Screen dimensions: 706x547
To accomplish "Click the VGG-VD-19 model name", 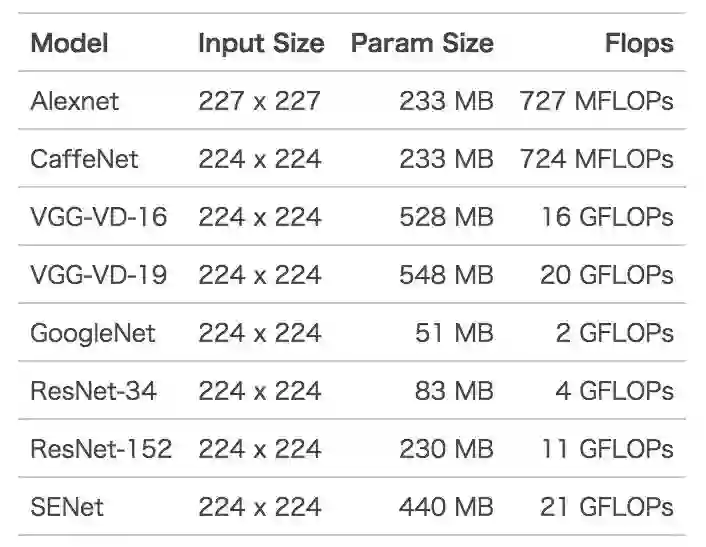I will point(100,275).
